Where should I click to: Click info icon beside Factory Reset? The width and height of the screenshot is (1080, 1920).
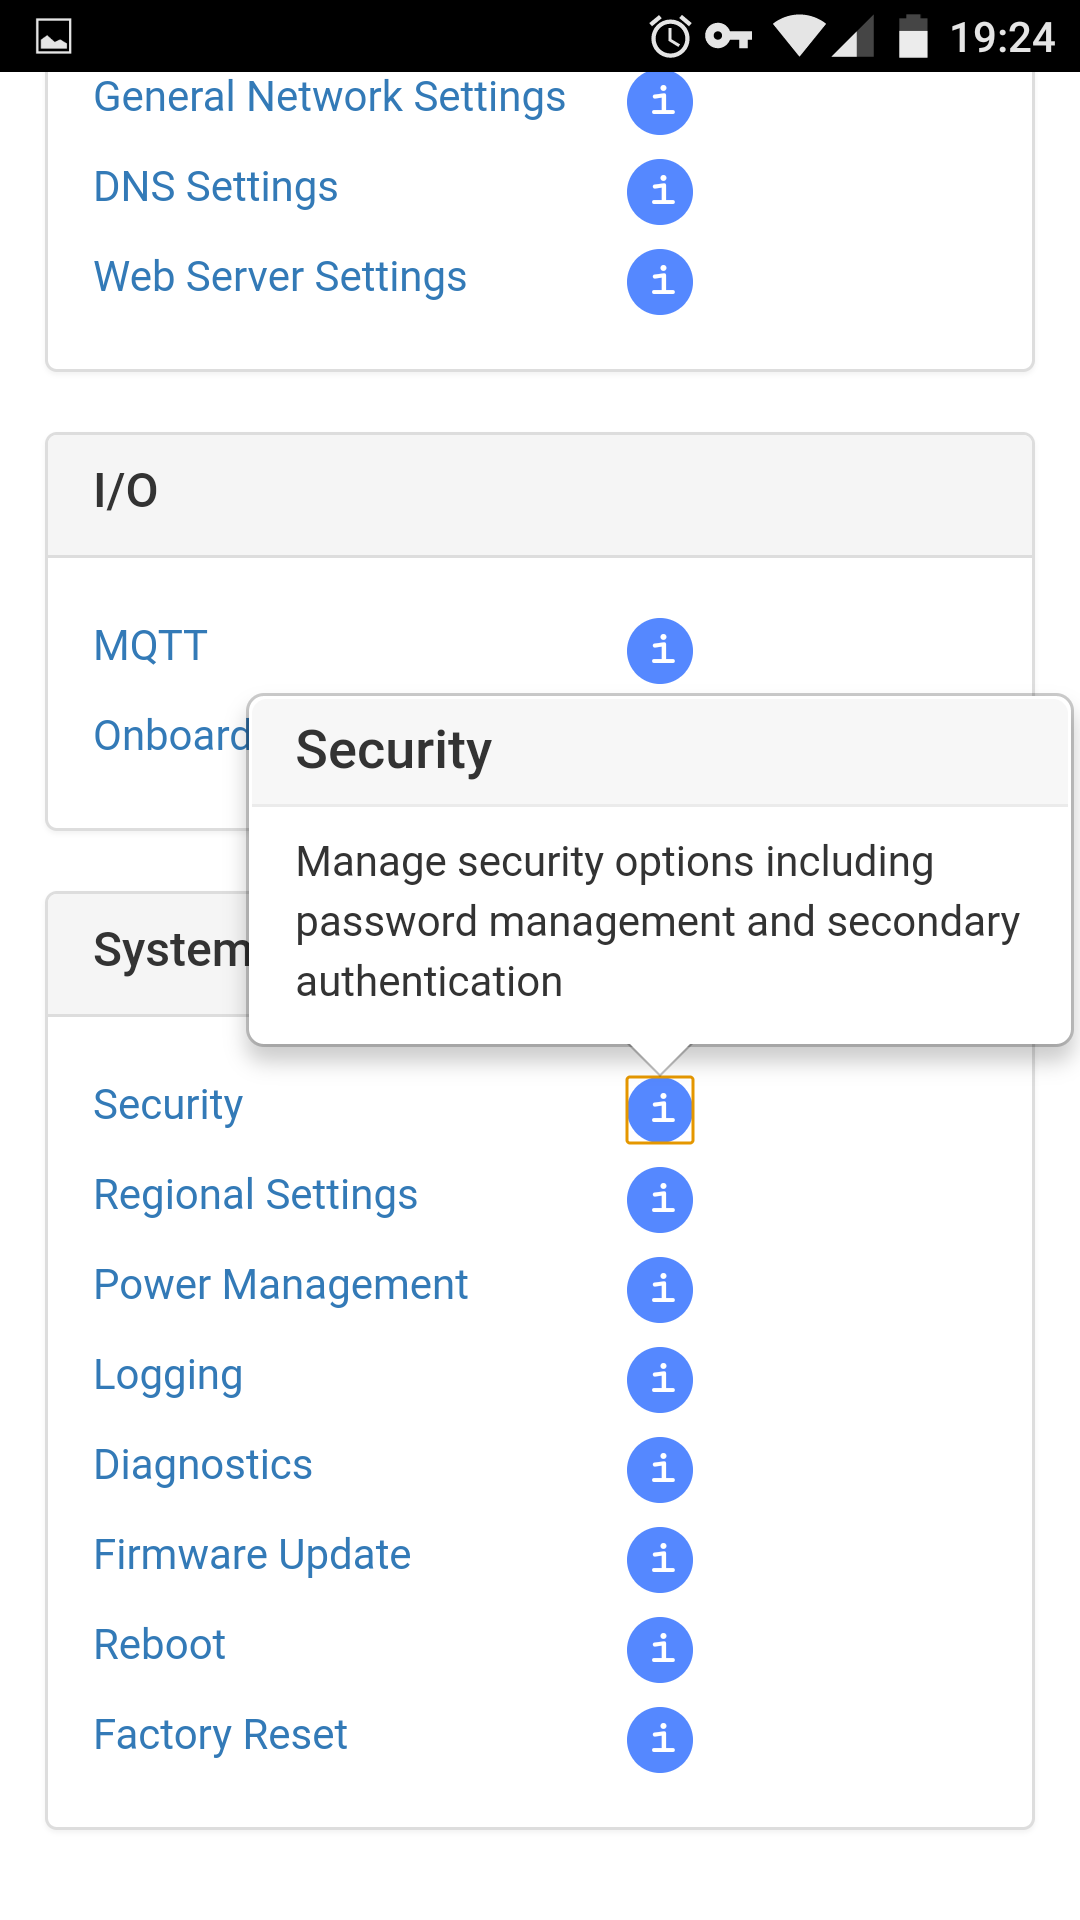pyautogui.click(x=660, y=1739)
